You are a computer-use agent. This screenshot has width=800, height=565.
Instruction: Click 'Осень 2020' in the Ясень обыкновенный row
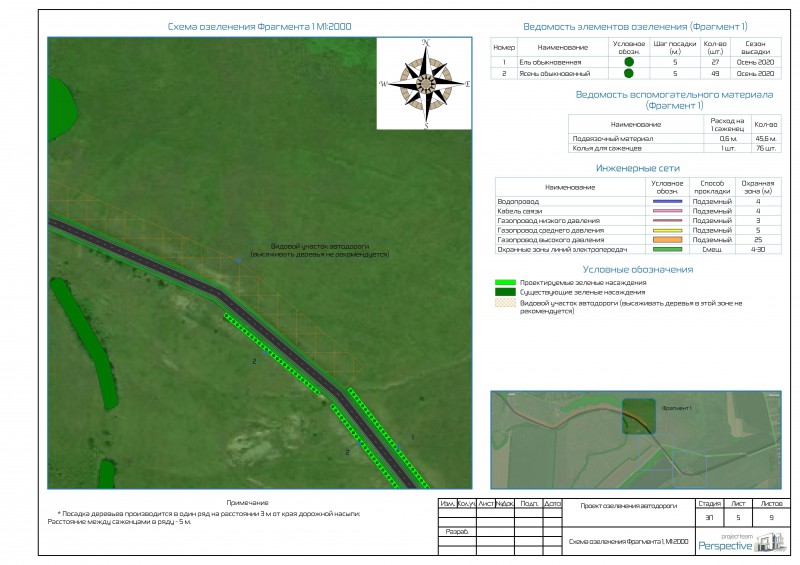click(755, 73)
